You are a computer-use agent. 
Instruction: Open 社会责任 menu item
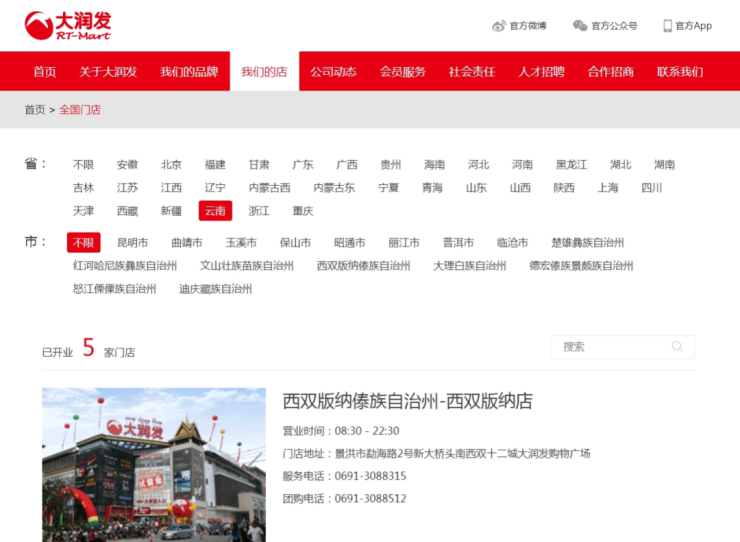coord(472,72)
